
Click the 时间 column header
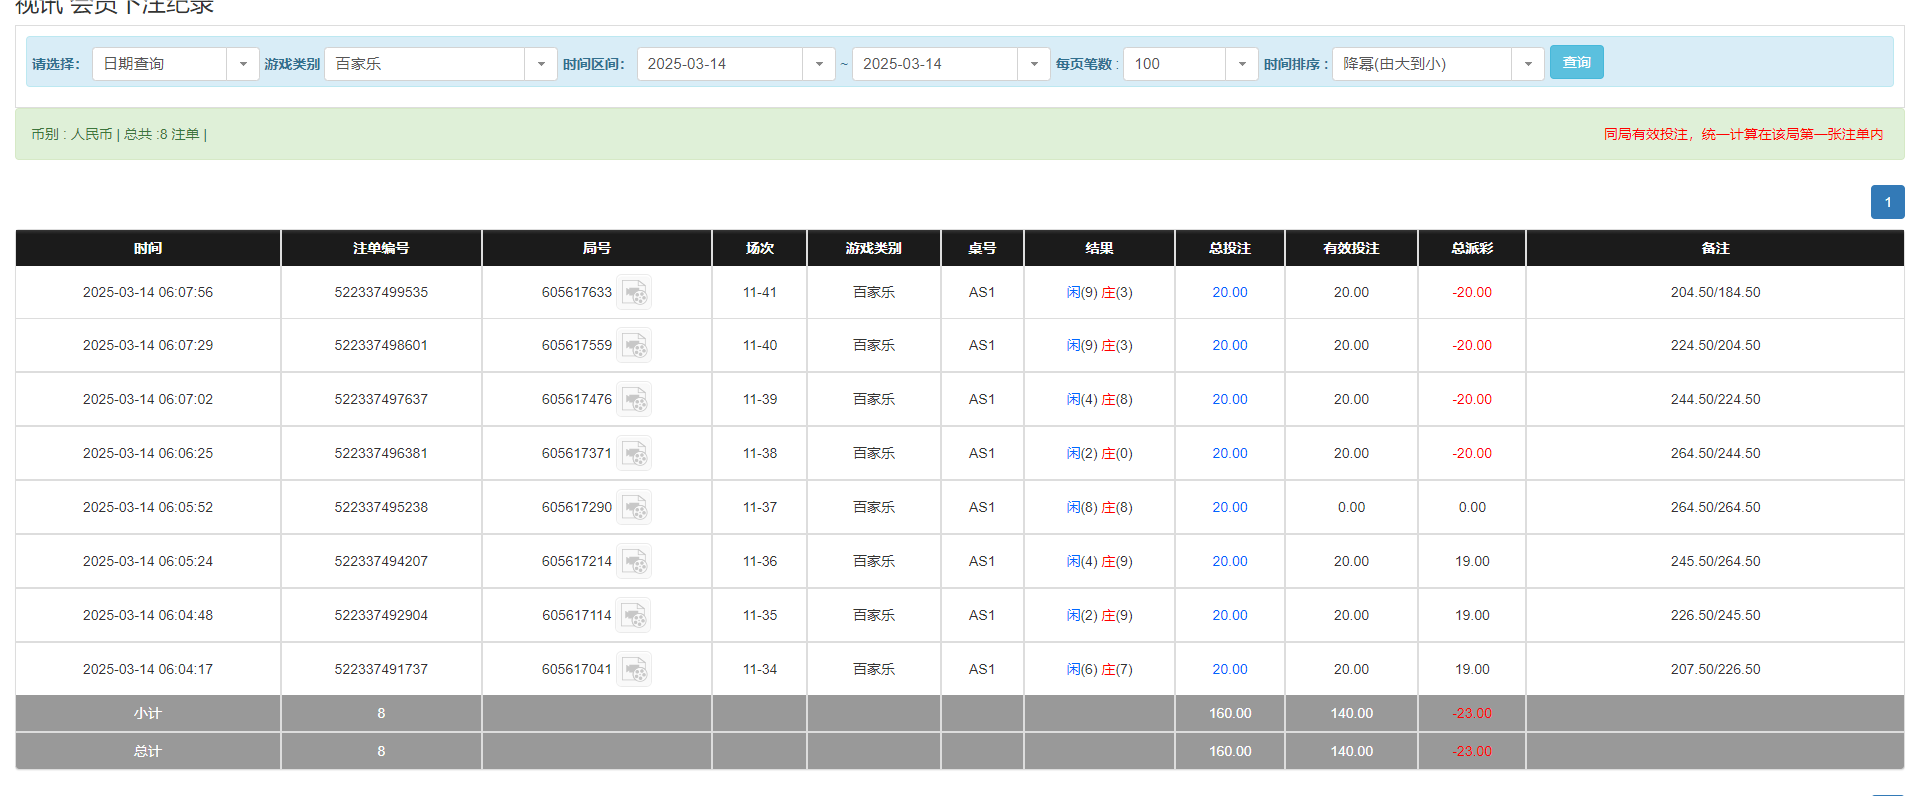click(148, 248)
